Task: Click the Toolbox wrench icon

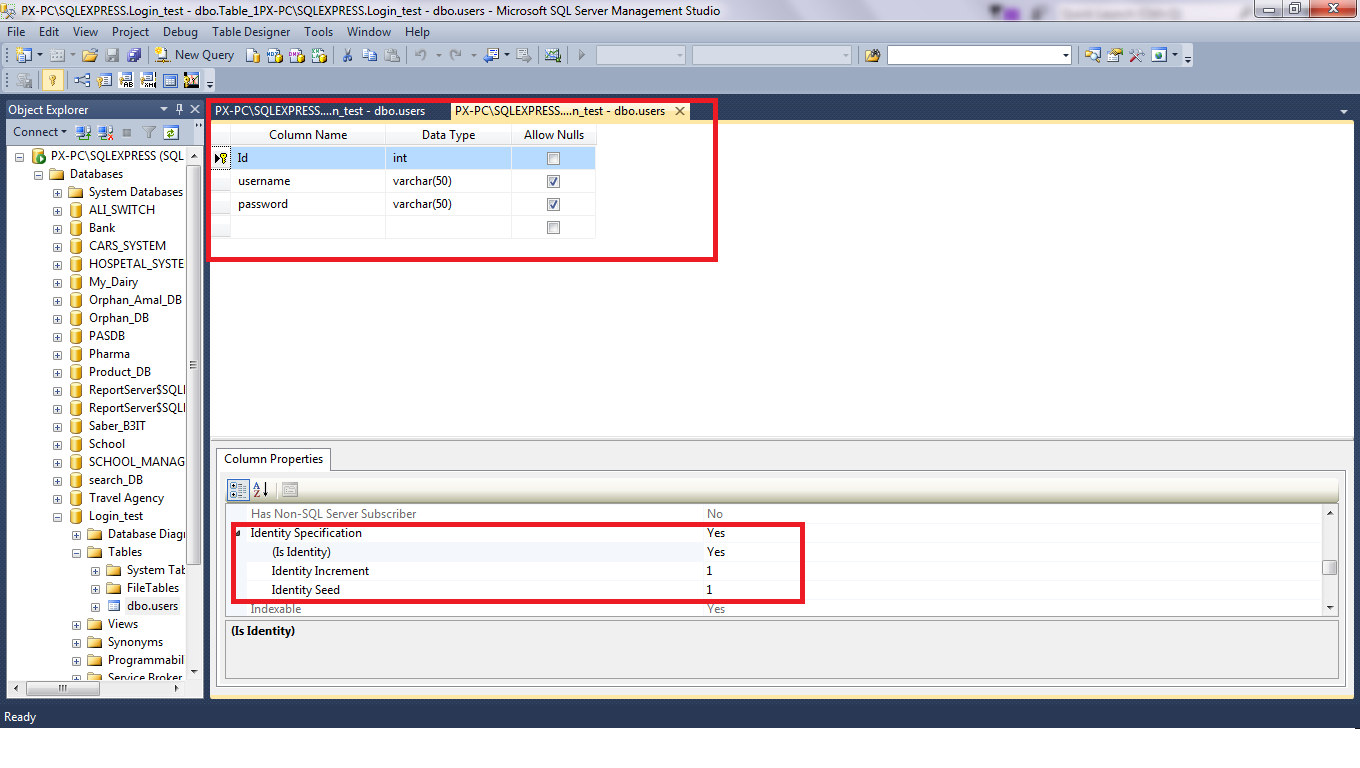Action: click(x=1137, y=55)
